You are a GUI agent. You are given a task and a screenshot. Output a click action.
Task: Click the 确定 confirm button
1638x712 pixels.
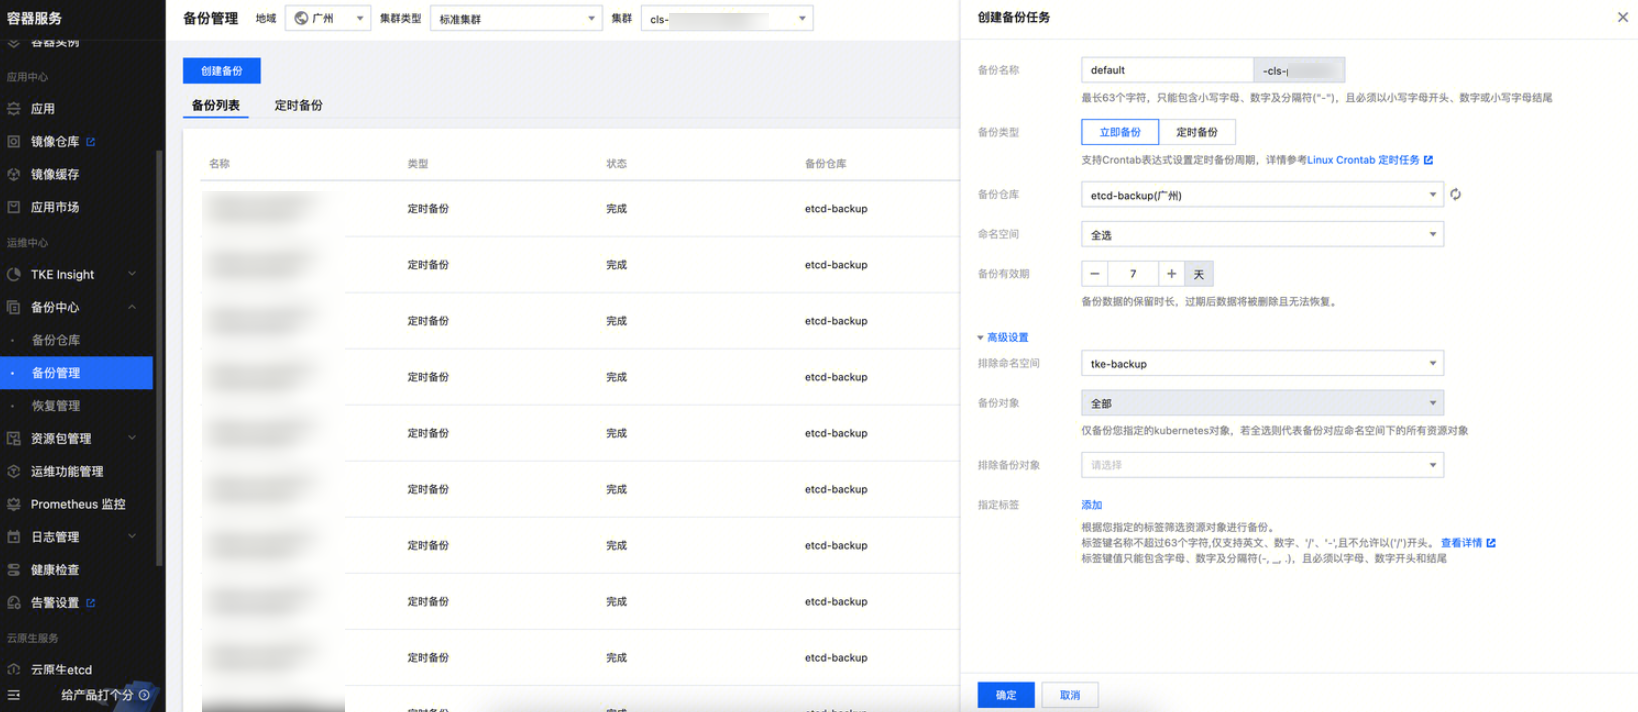pyautogui.click(x=1005, y=695)
